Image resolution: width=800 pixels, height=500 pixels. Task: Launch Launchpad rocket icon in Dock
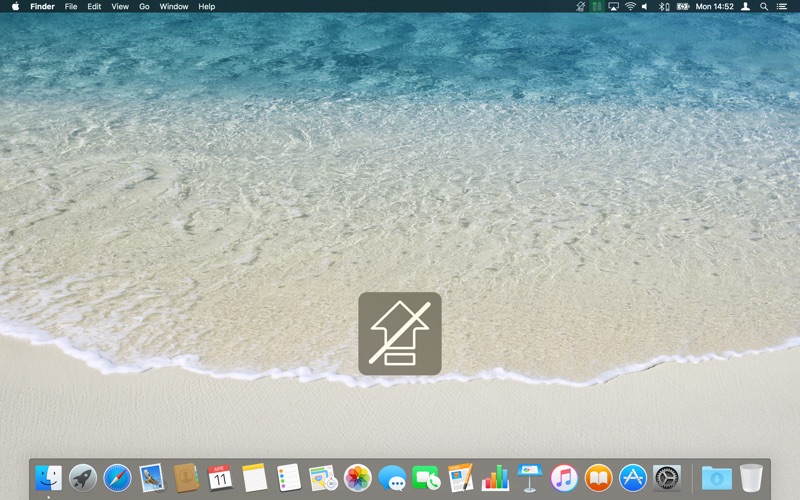point(83,478)
